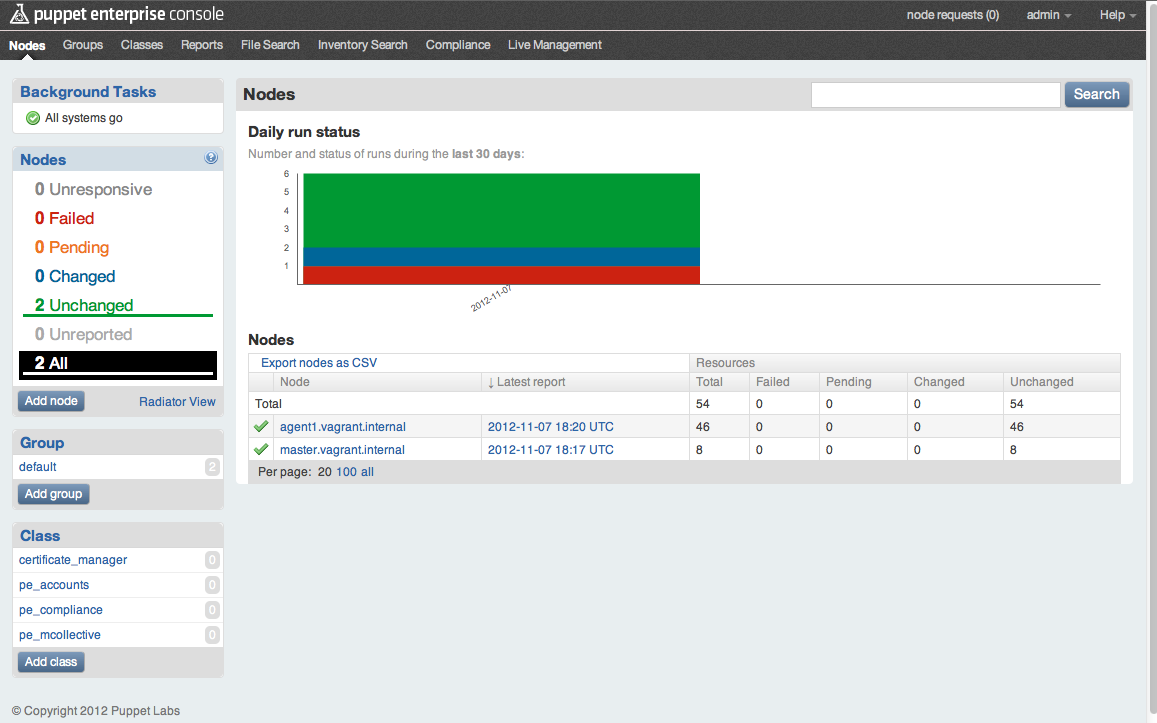Click the Add group button
Screen dimensions: 1157x723
point(53,494)
